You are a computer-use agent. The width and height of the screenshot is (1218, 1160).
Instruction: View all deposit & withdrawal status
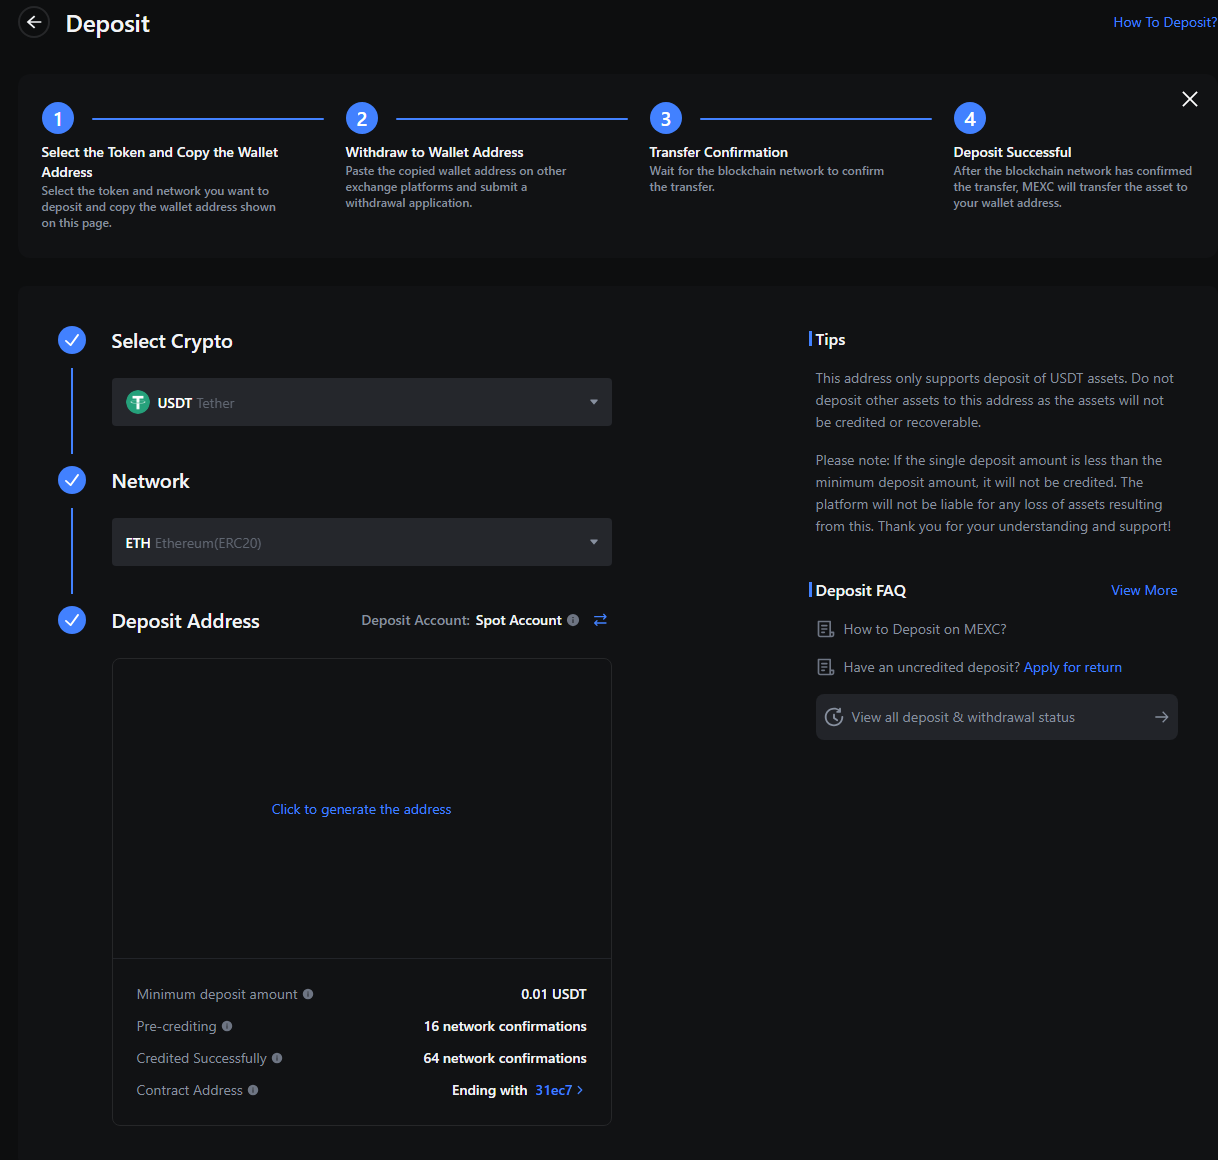point(996,717)
